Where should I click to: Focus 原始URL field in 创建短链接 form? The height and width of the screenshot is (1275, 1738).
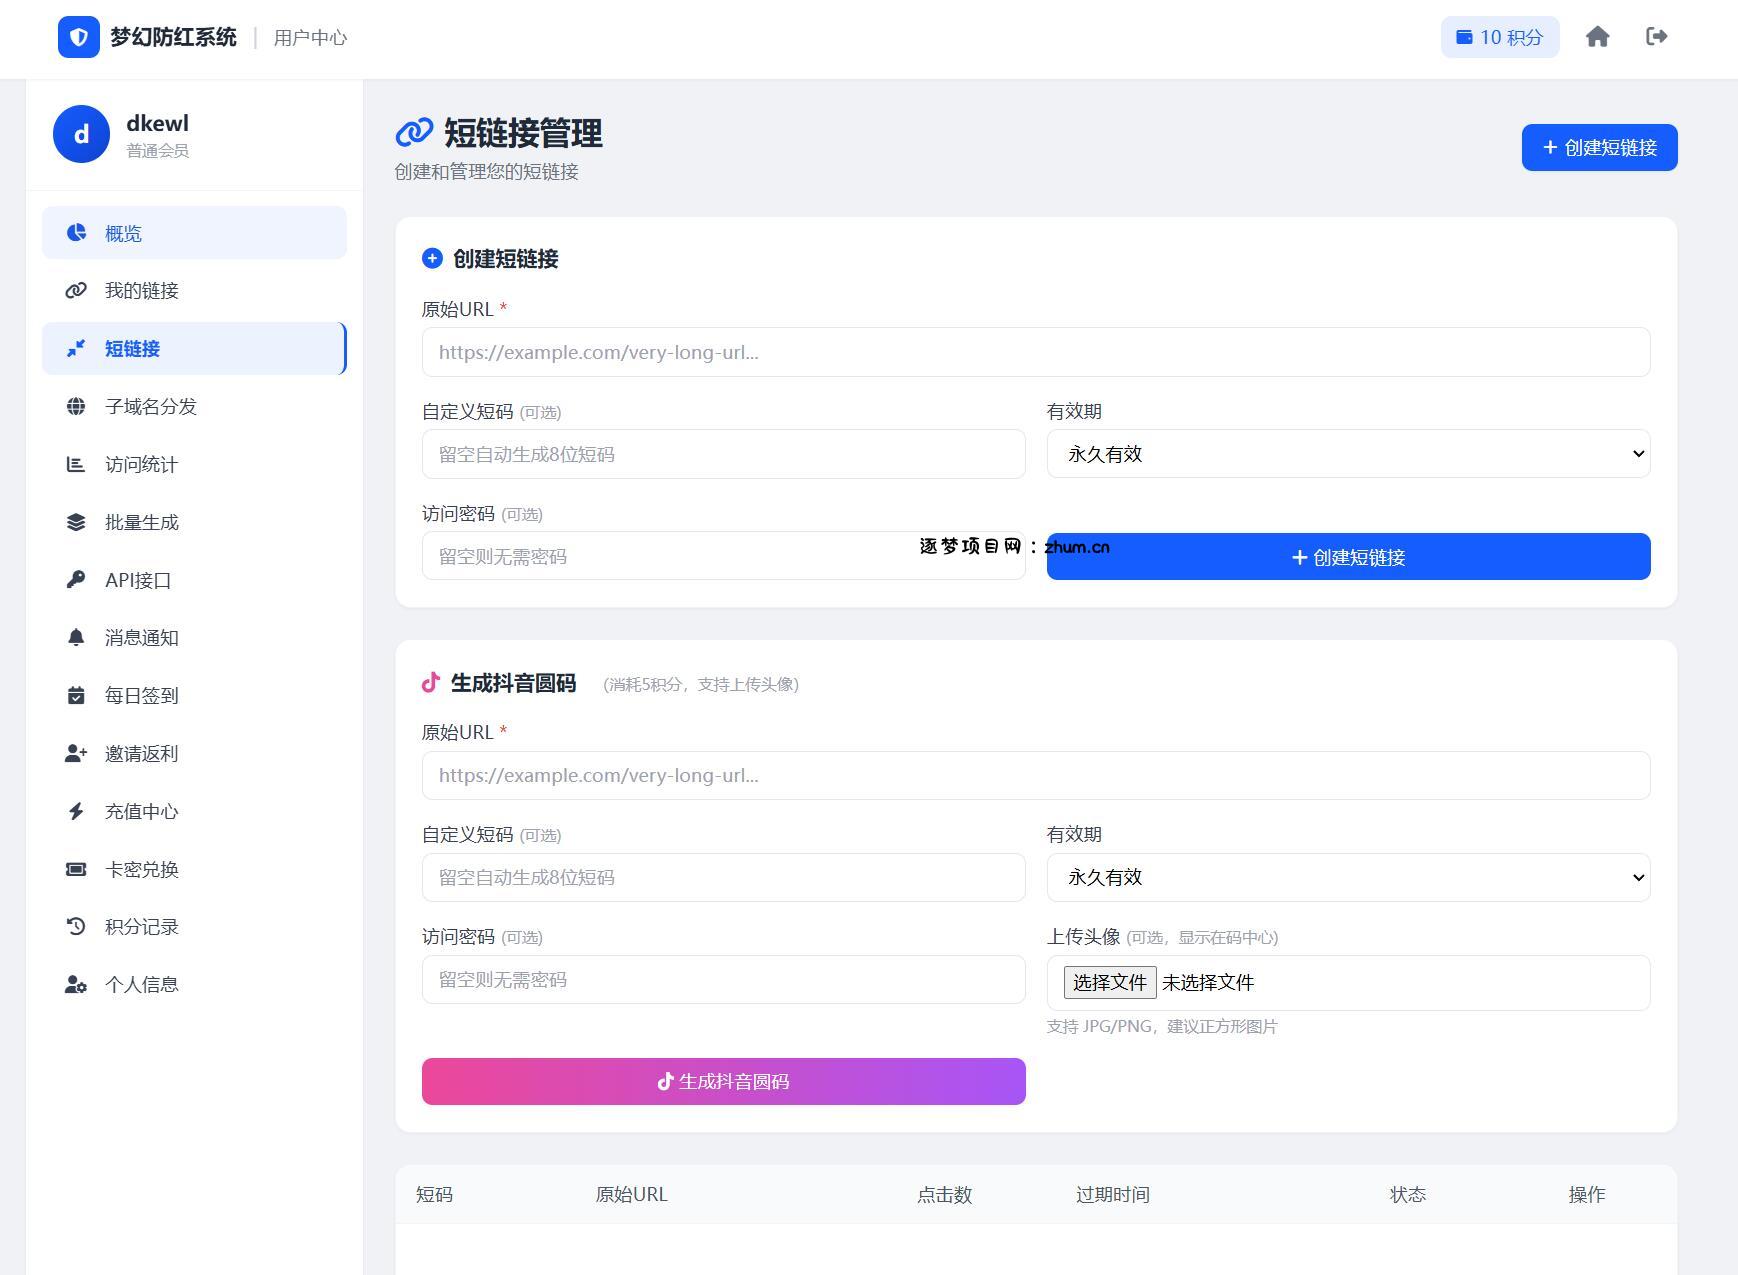[x=1036, y=352]
